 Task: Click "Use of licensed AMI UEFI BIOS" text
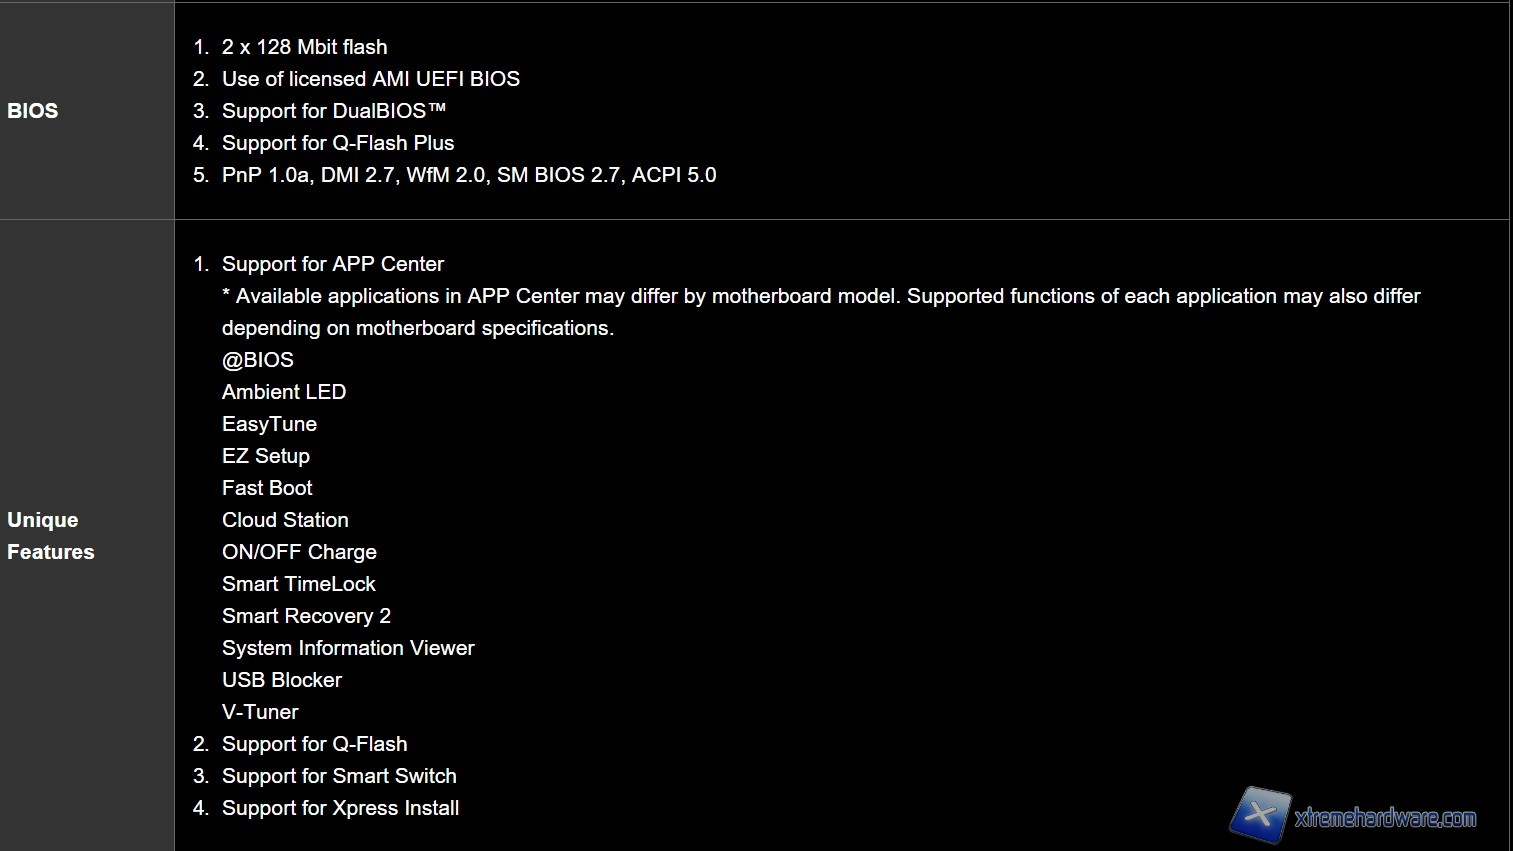pos(370,79)
